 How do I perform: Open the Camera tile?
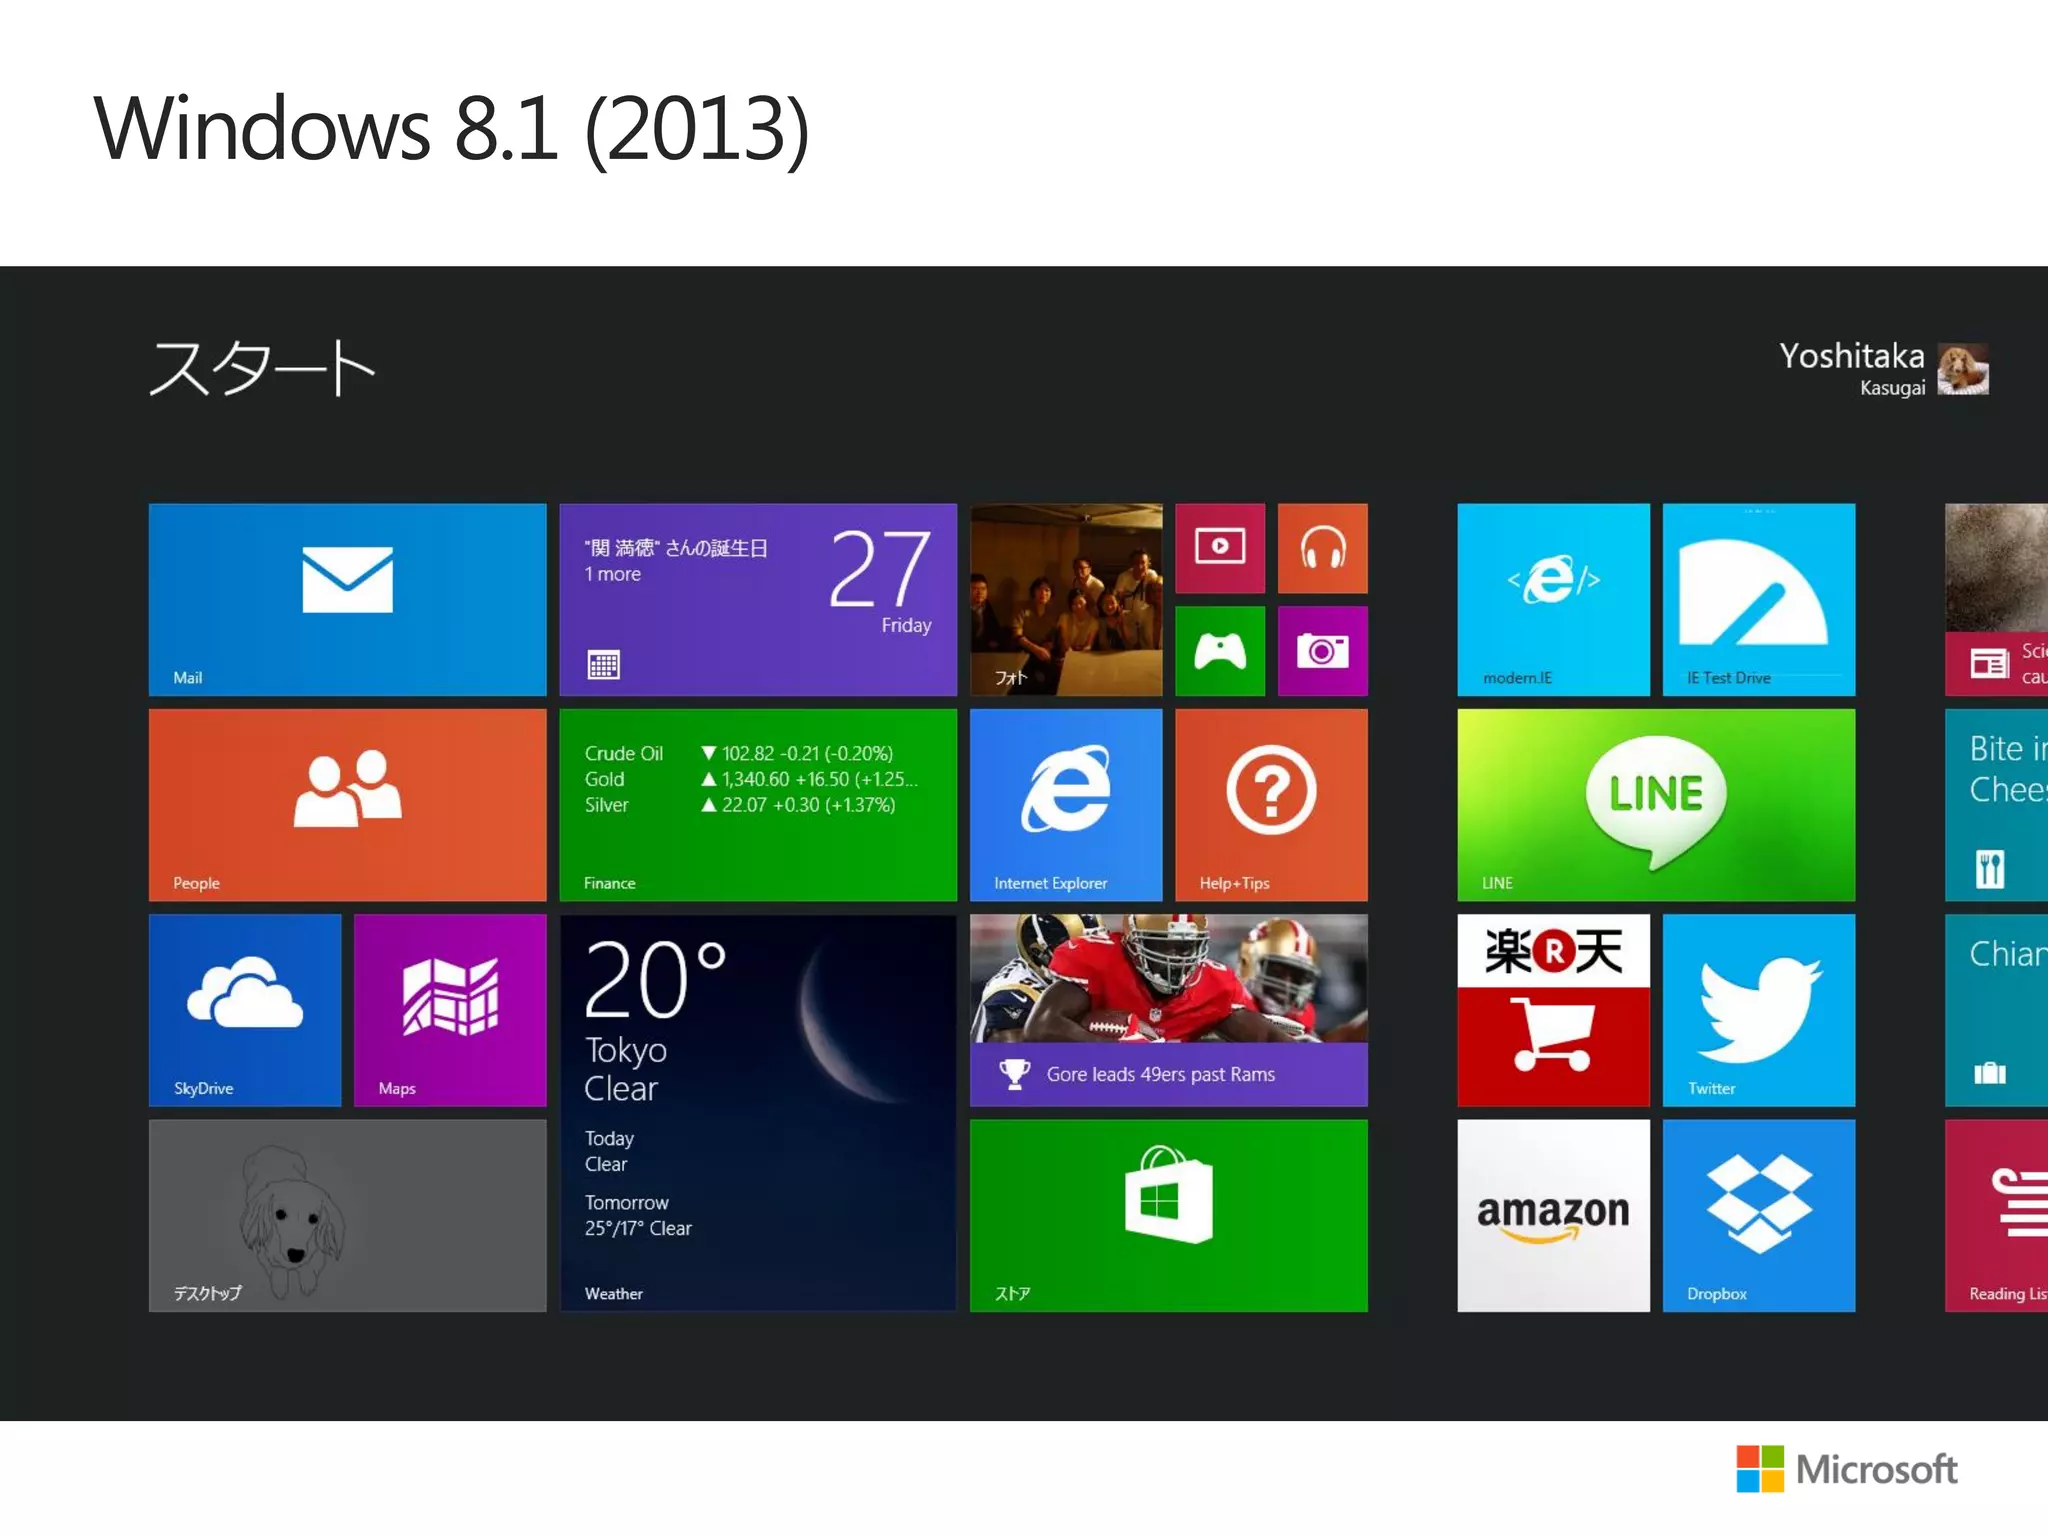coord(1322,651)
